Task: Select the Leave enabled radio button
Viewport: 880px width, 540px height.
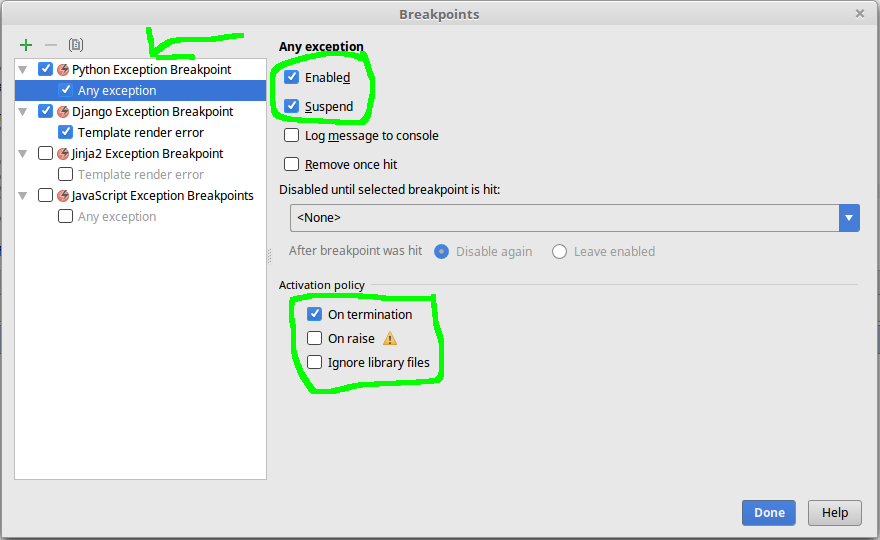Action: pos(560,252)
